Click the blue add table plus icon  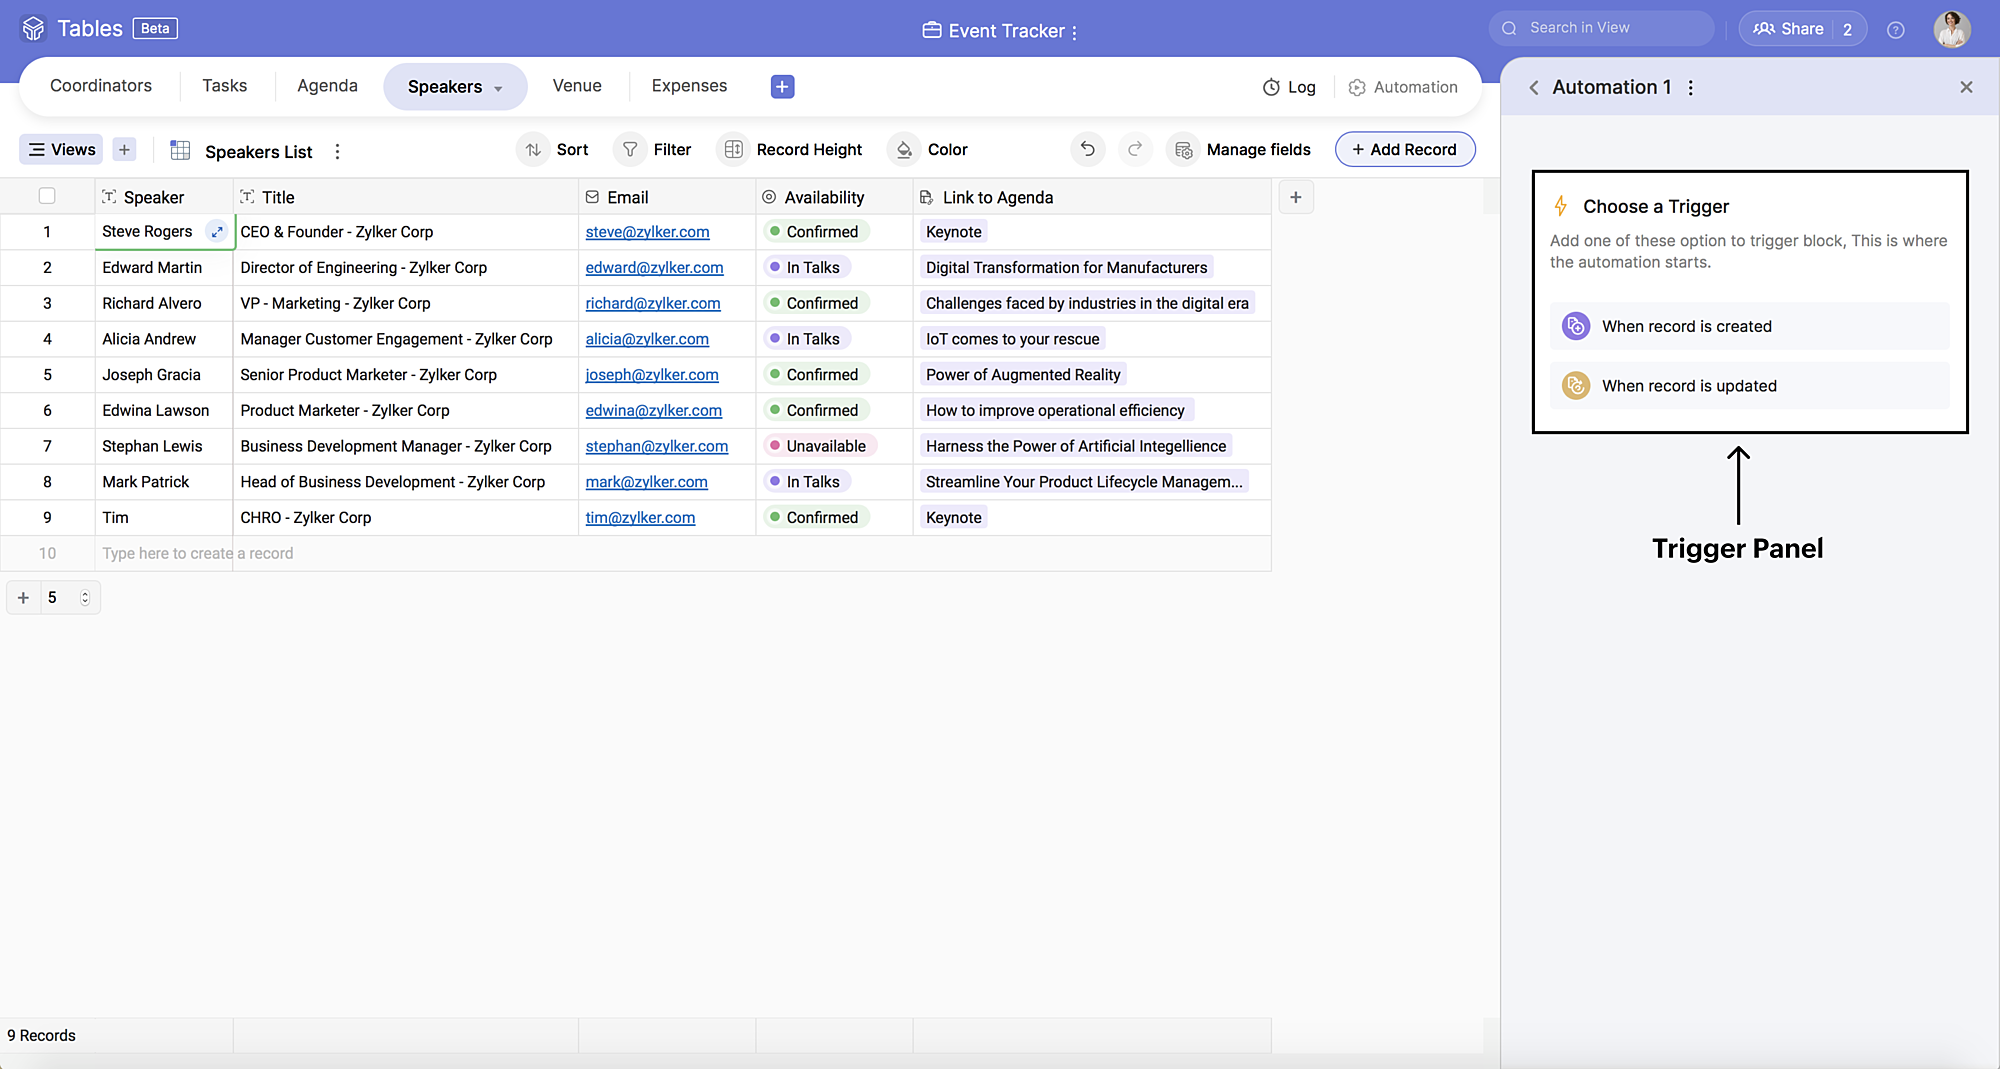[782, 87]
